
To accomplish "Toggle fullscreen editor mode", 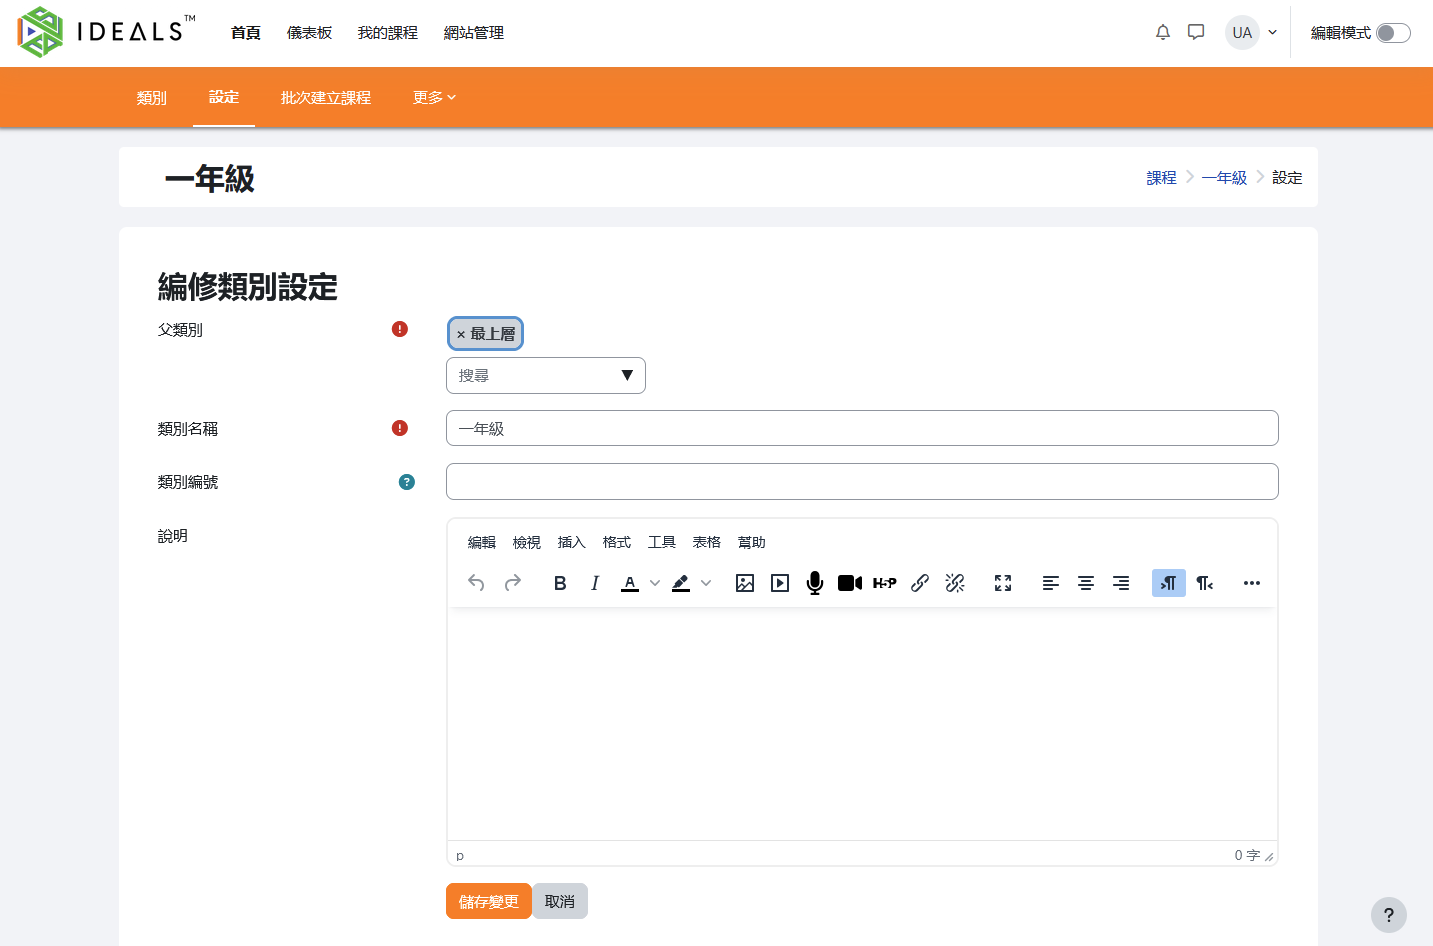I will 1003,583.
